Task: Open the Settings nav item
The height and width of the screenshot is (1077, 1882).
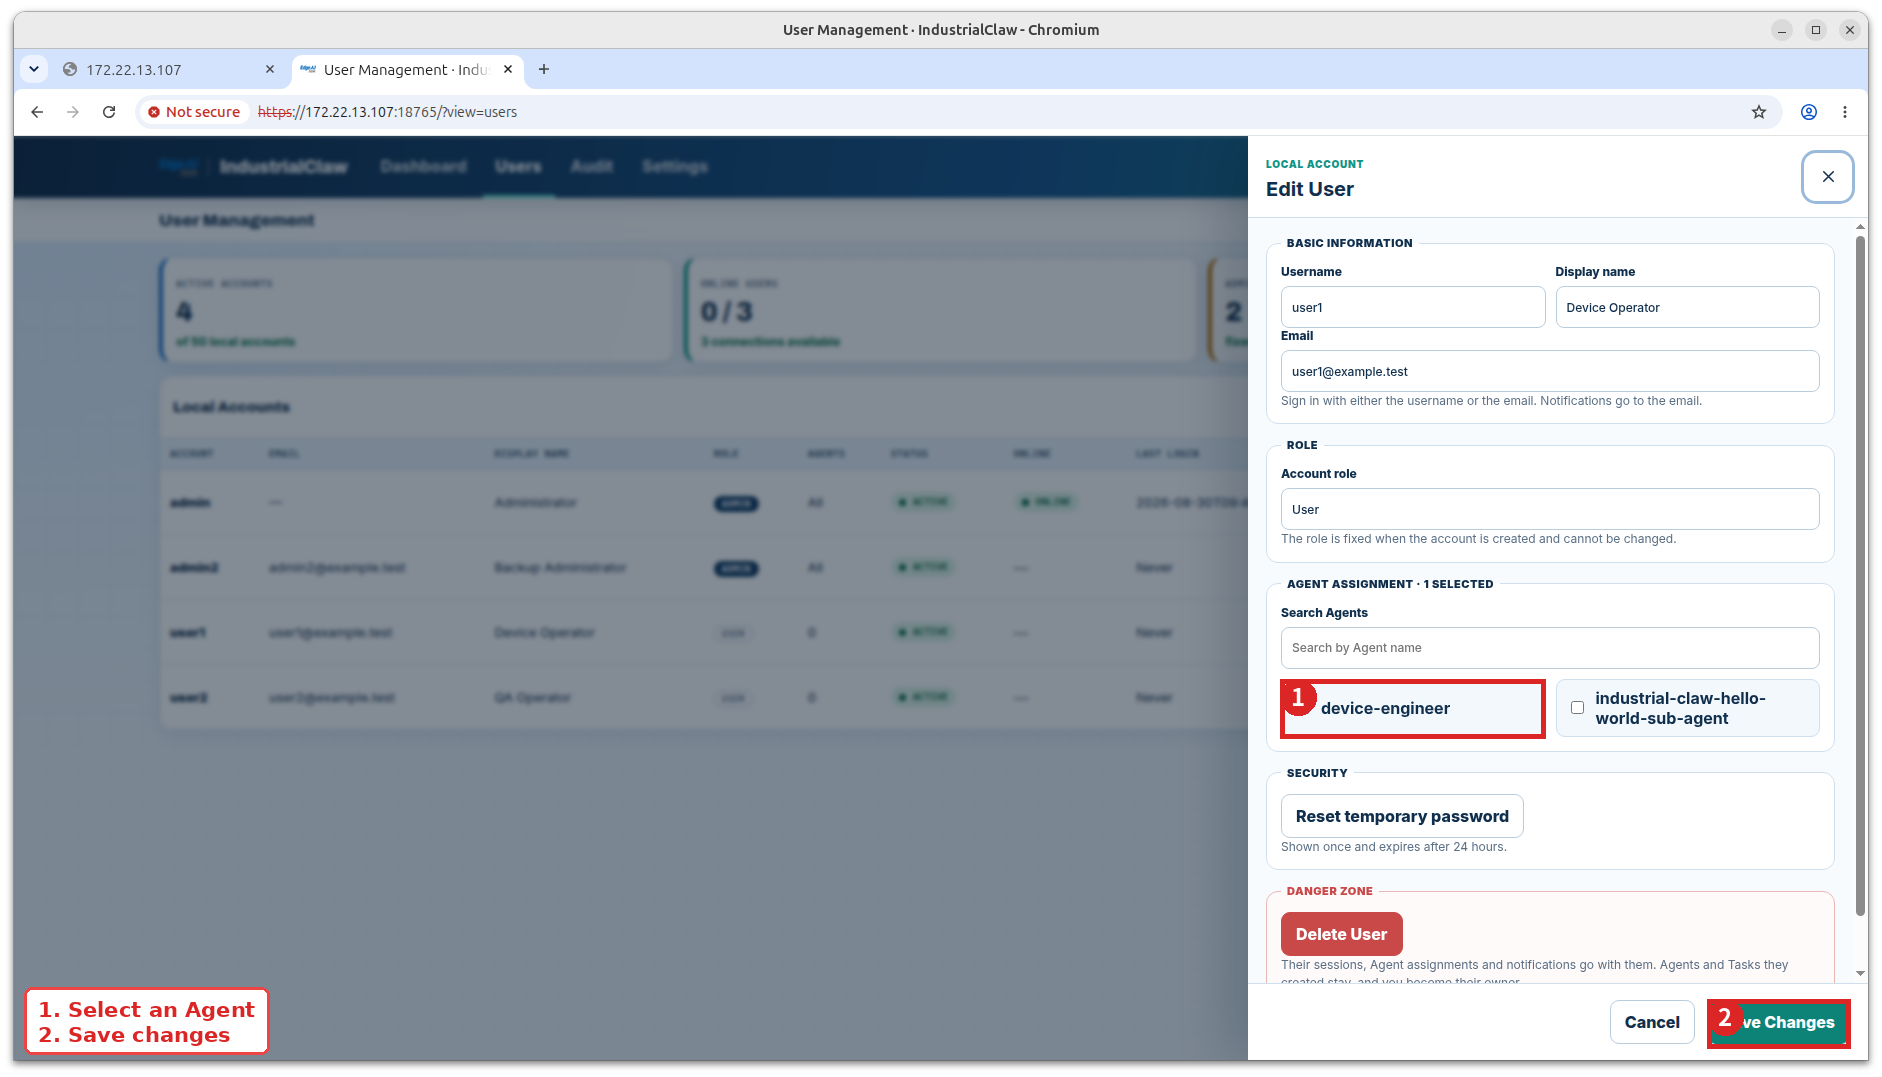Action: click(675, 166)
